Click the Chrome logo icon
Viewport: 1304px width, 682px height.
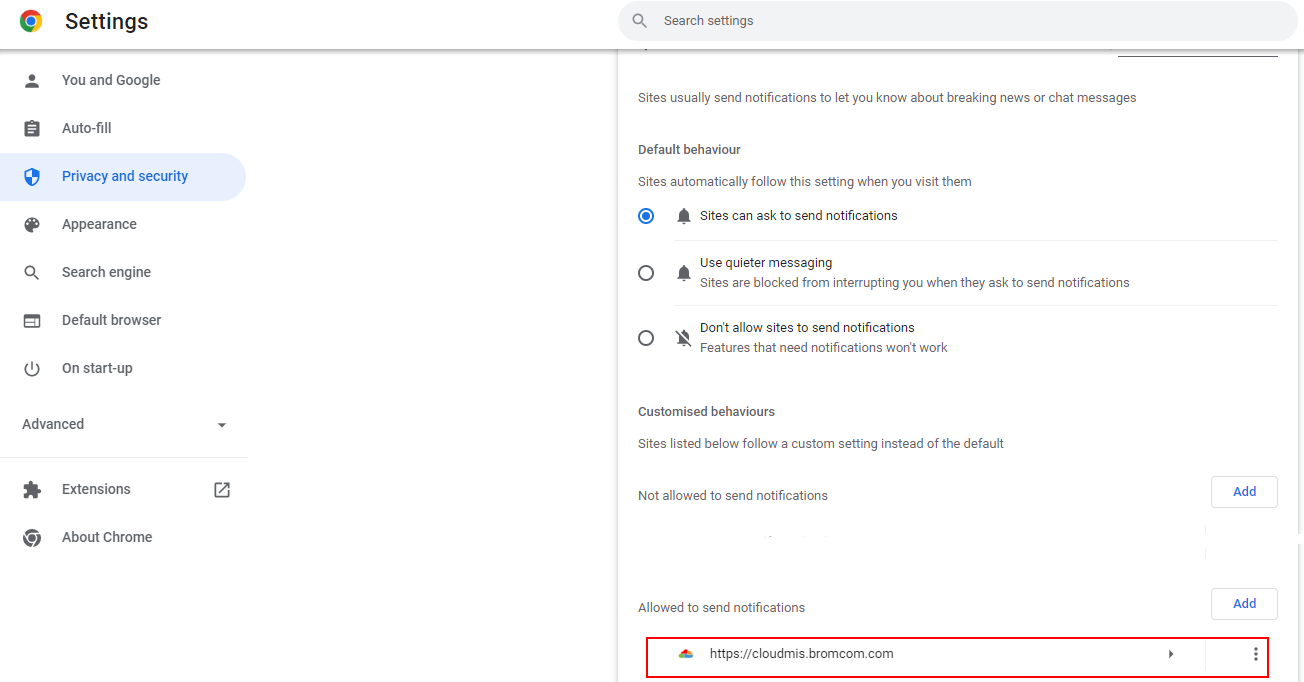point(31,20)
